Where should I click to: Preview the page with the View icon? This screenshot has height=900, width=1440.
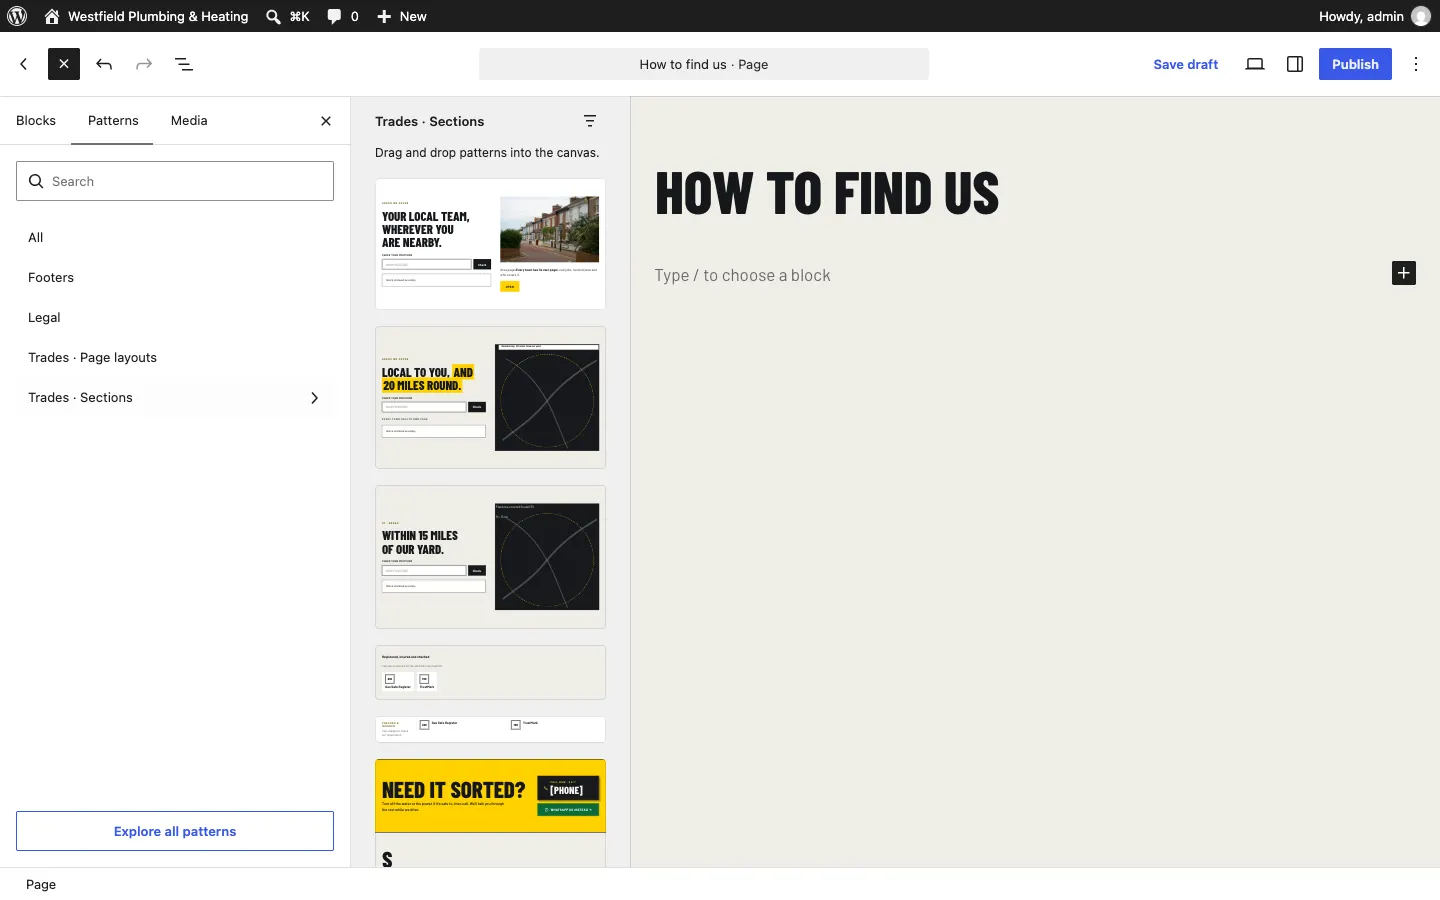tap(1255, 64)
